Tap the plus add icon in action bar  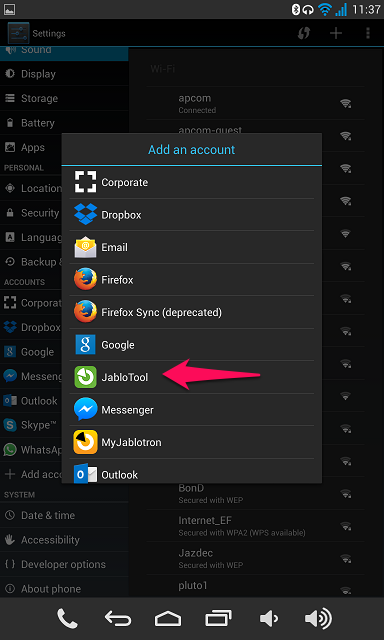pyautogui.click(x=336, y=33)
